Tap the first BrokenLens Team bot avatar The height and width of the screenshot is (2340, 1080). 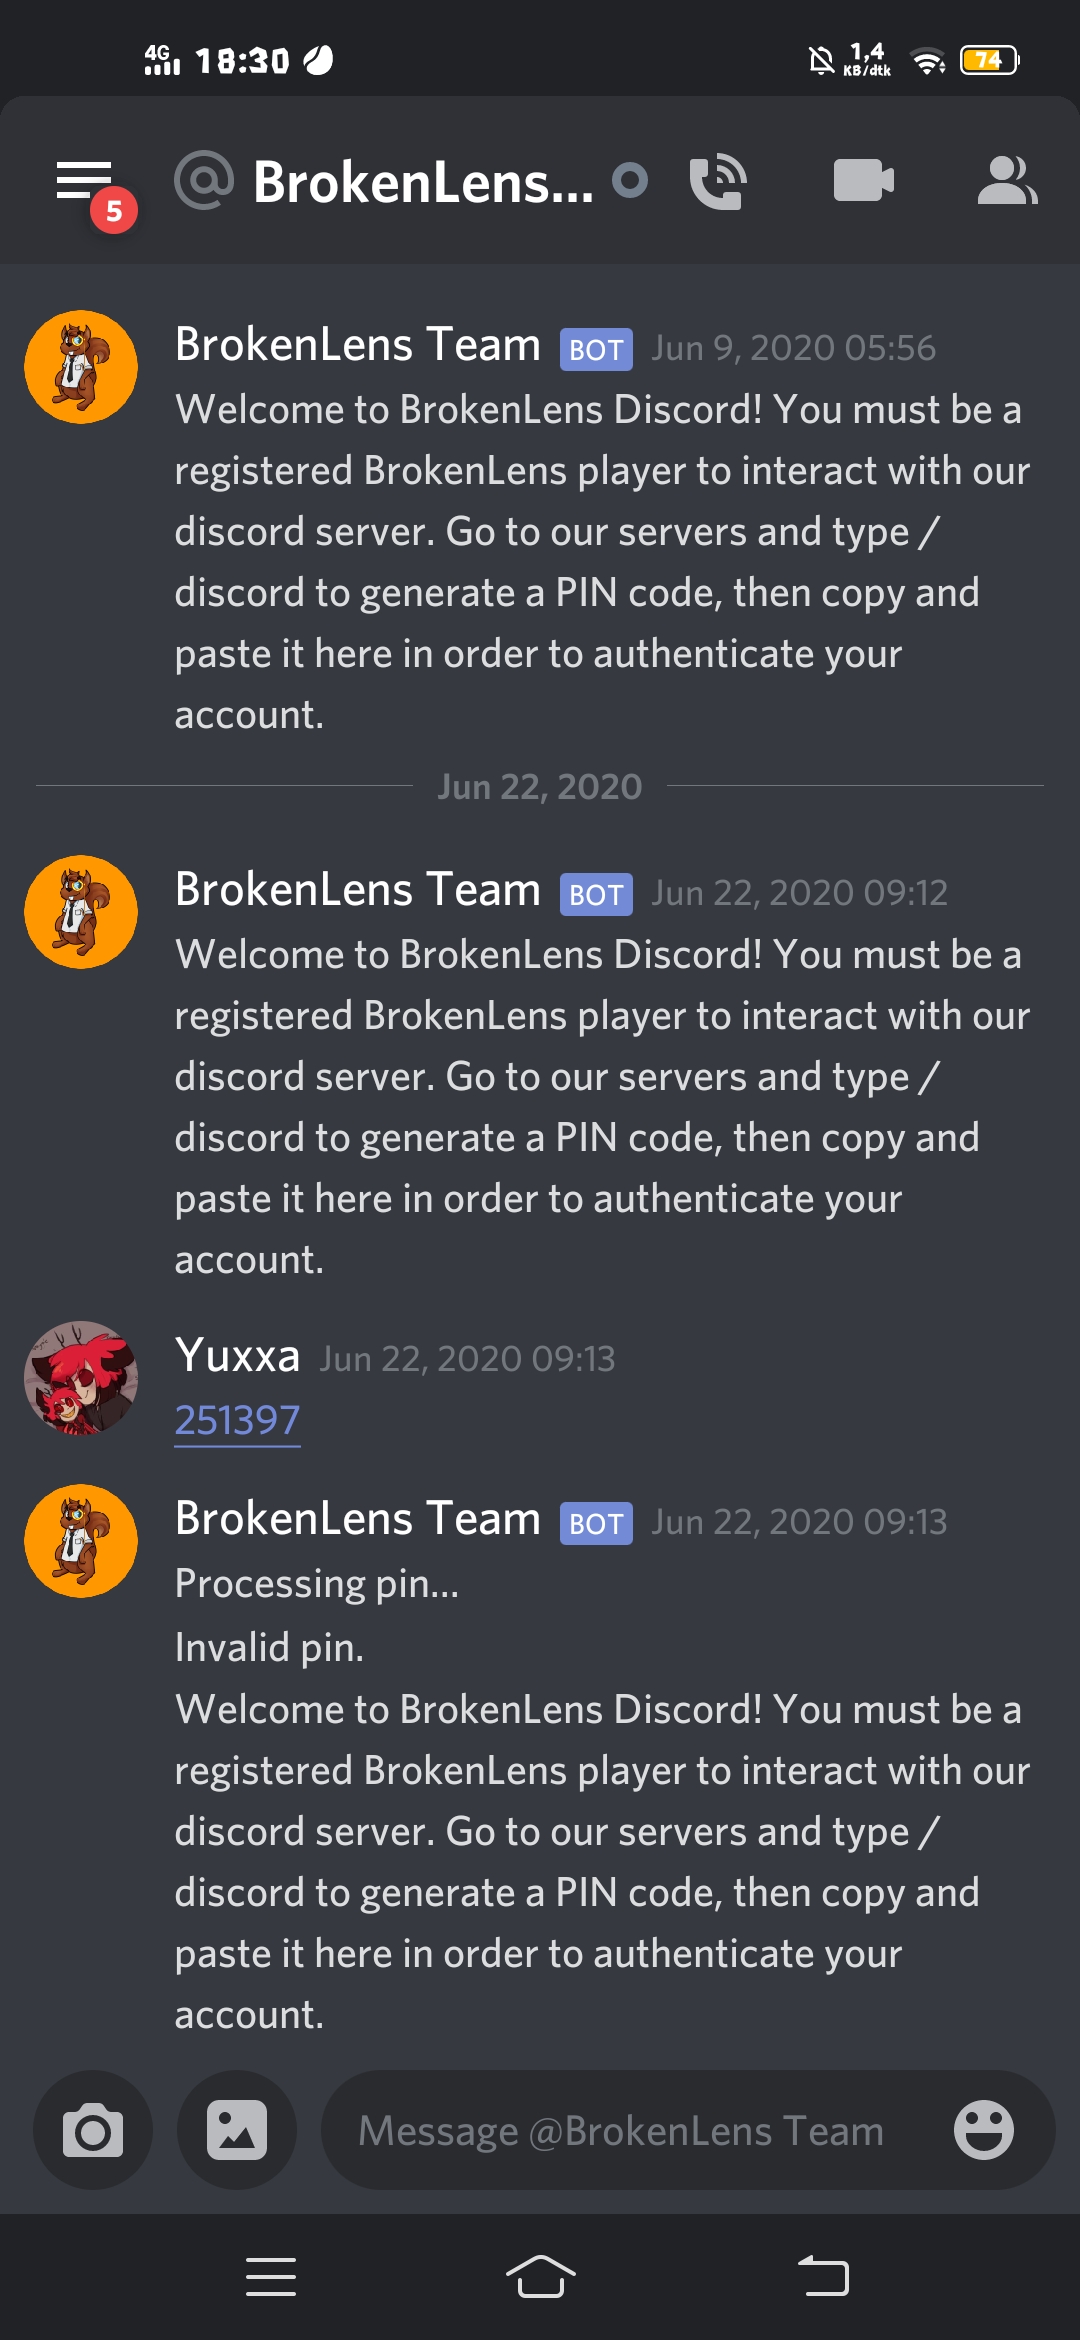tap(81, 367)
